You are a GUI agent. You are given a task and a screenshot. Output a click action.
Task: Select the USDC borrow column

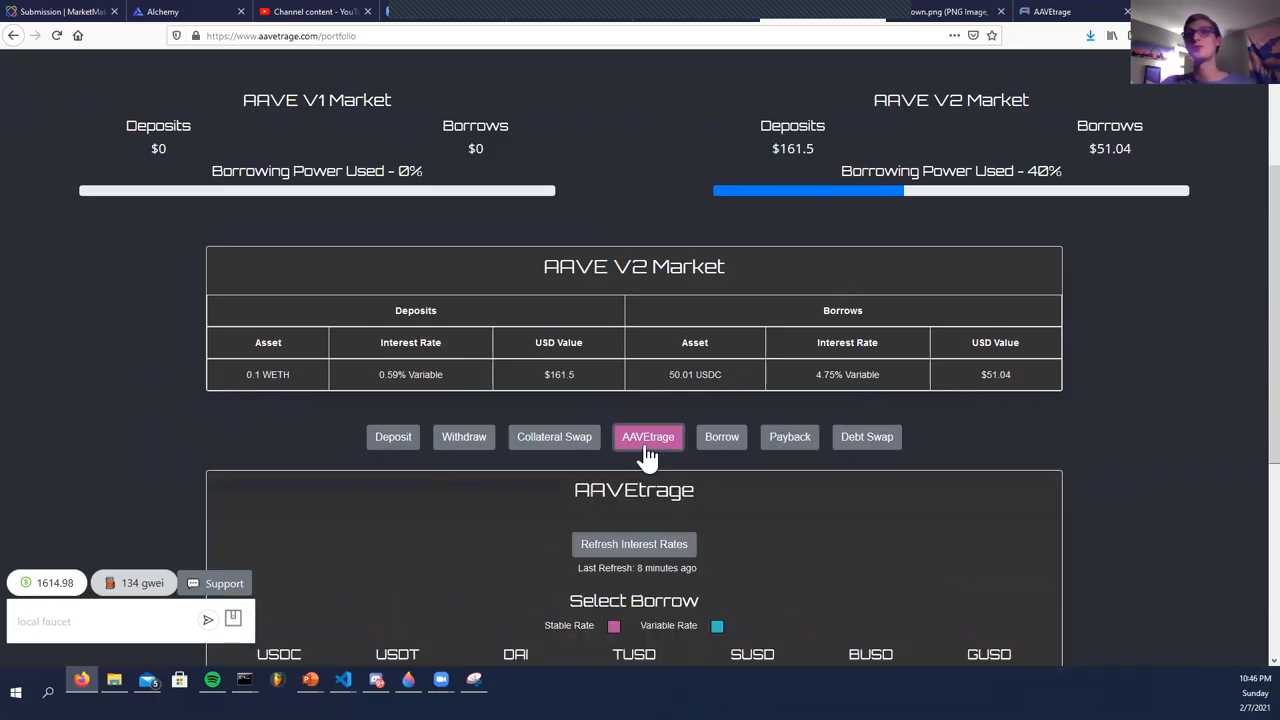[279, 654]
